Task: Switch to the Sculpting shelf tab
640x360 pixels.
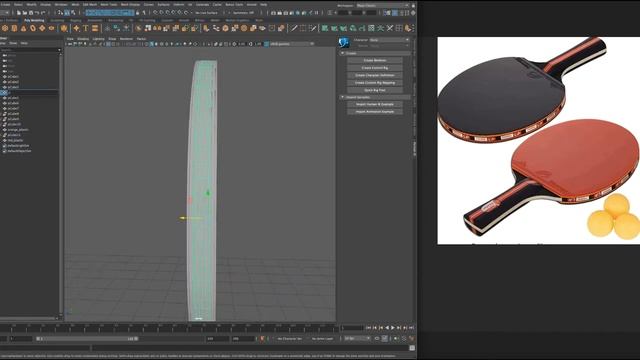Action: click(57, 20)
